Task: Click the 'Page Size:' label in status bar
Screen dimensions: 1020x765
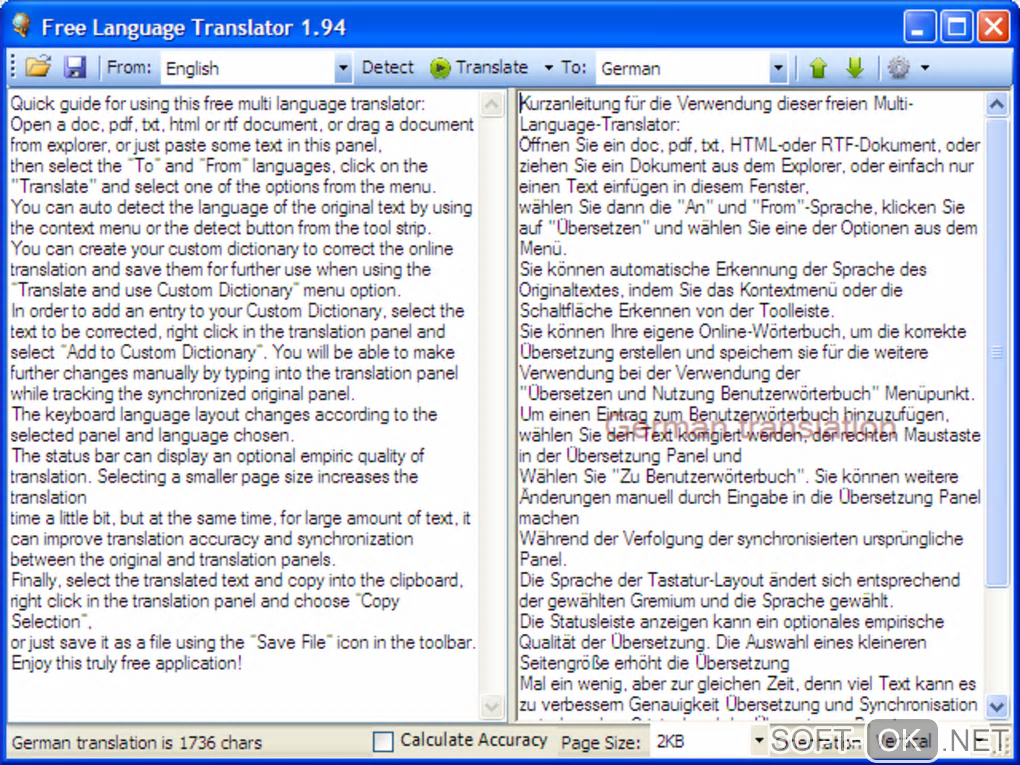Action: pyautogui.click(x=600, y=742)
